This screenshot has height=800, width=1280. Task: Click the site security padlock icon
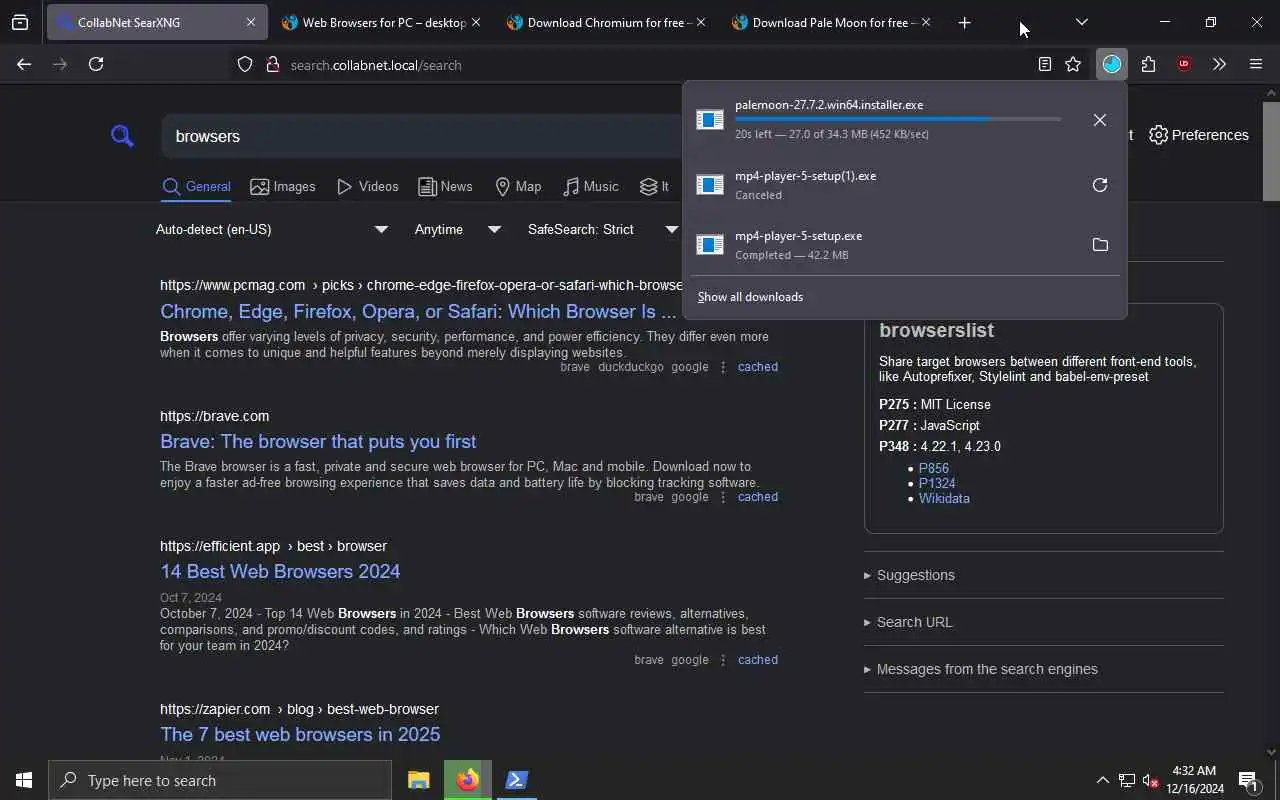[272, 65]
